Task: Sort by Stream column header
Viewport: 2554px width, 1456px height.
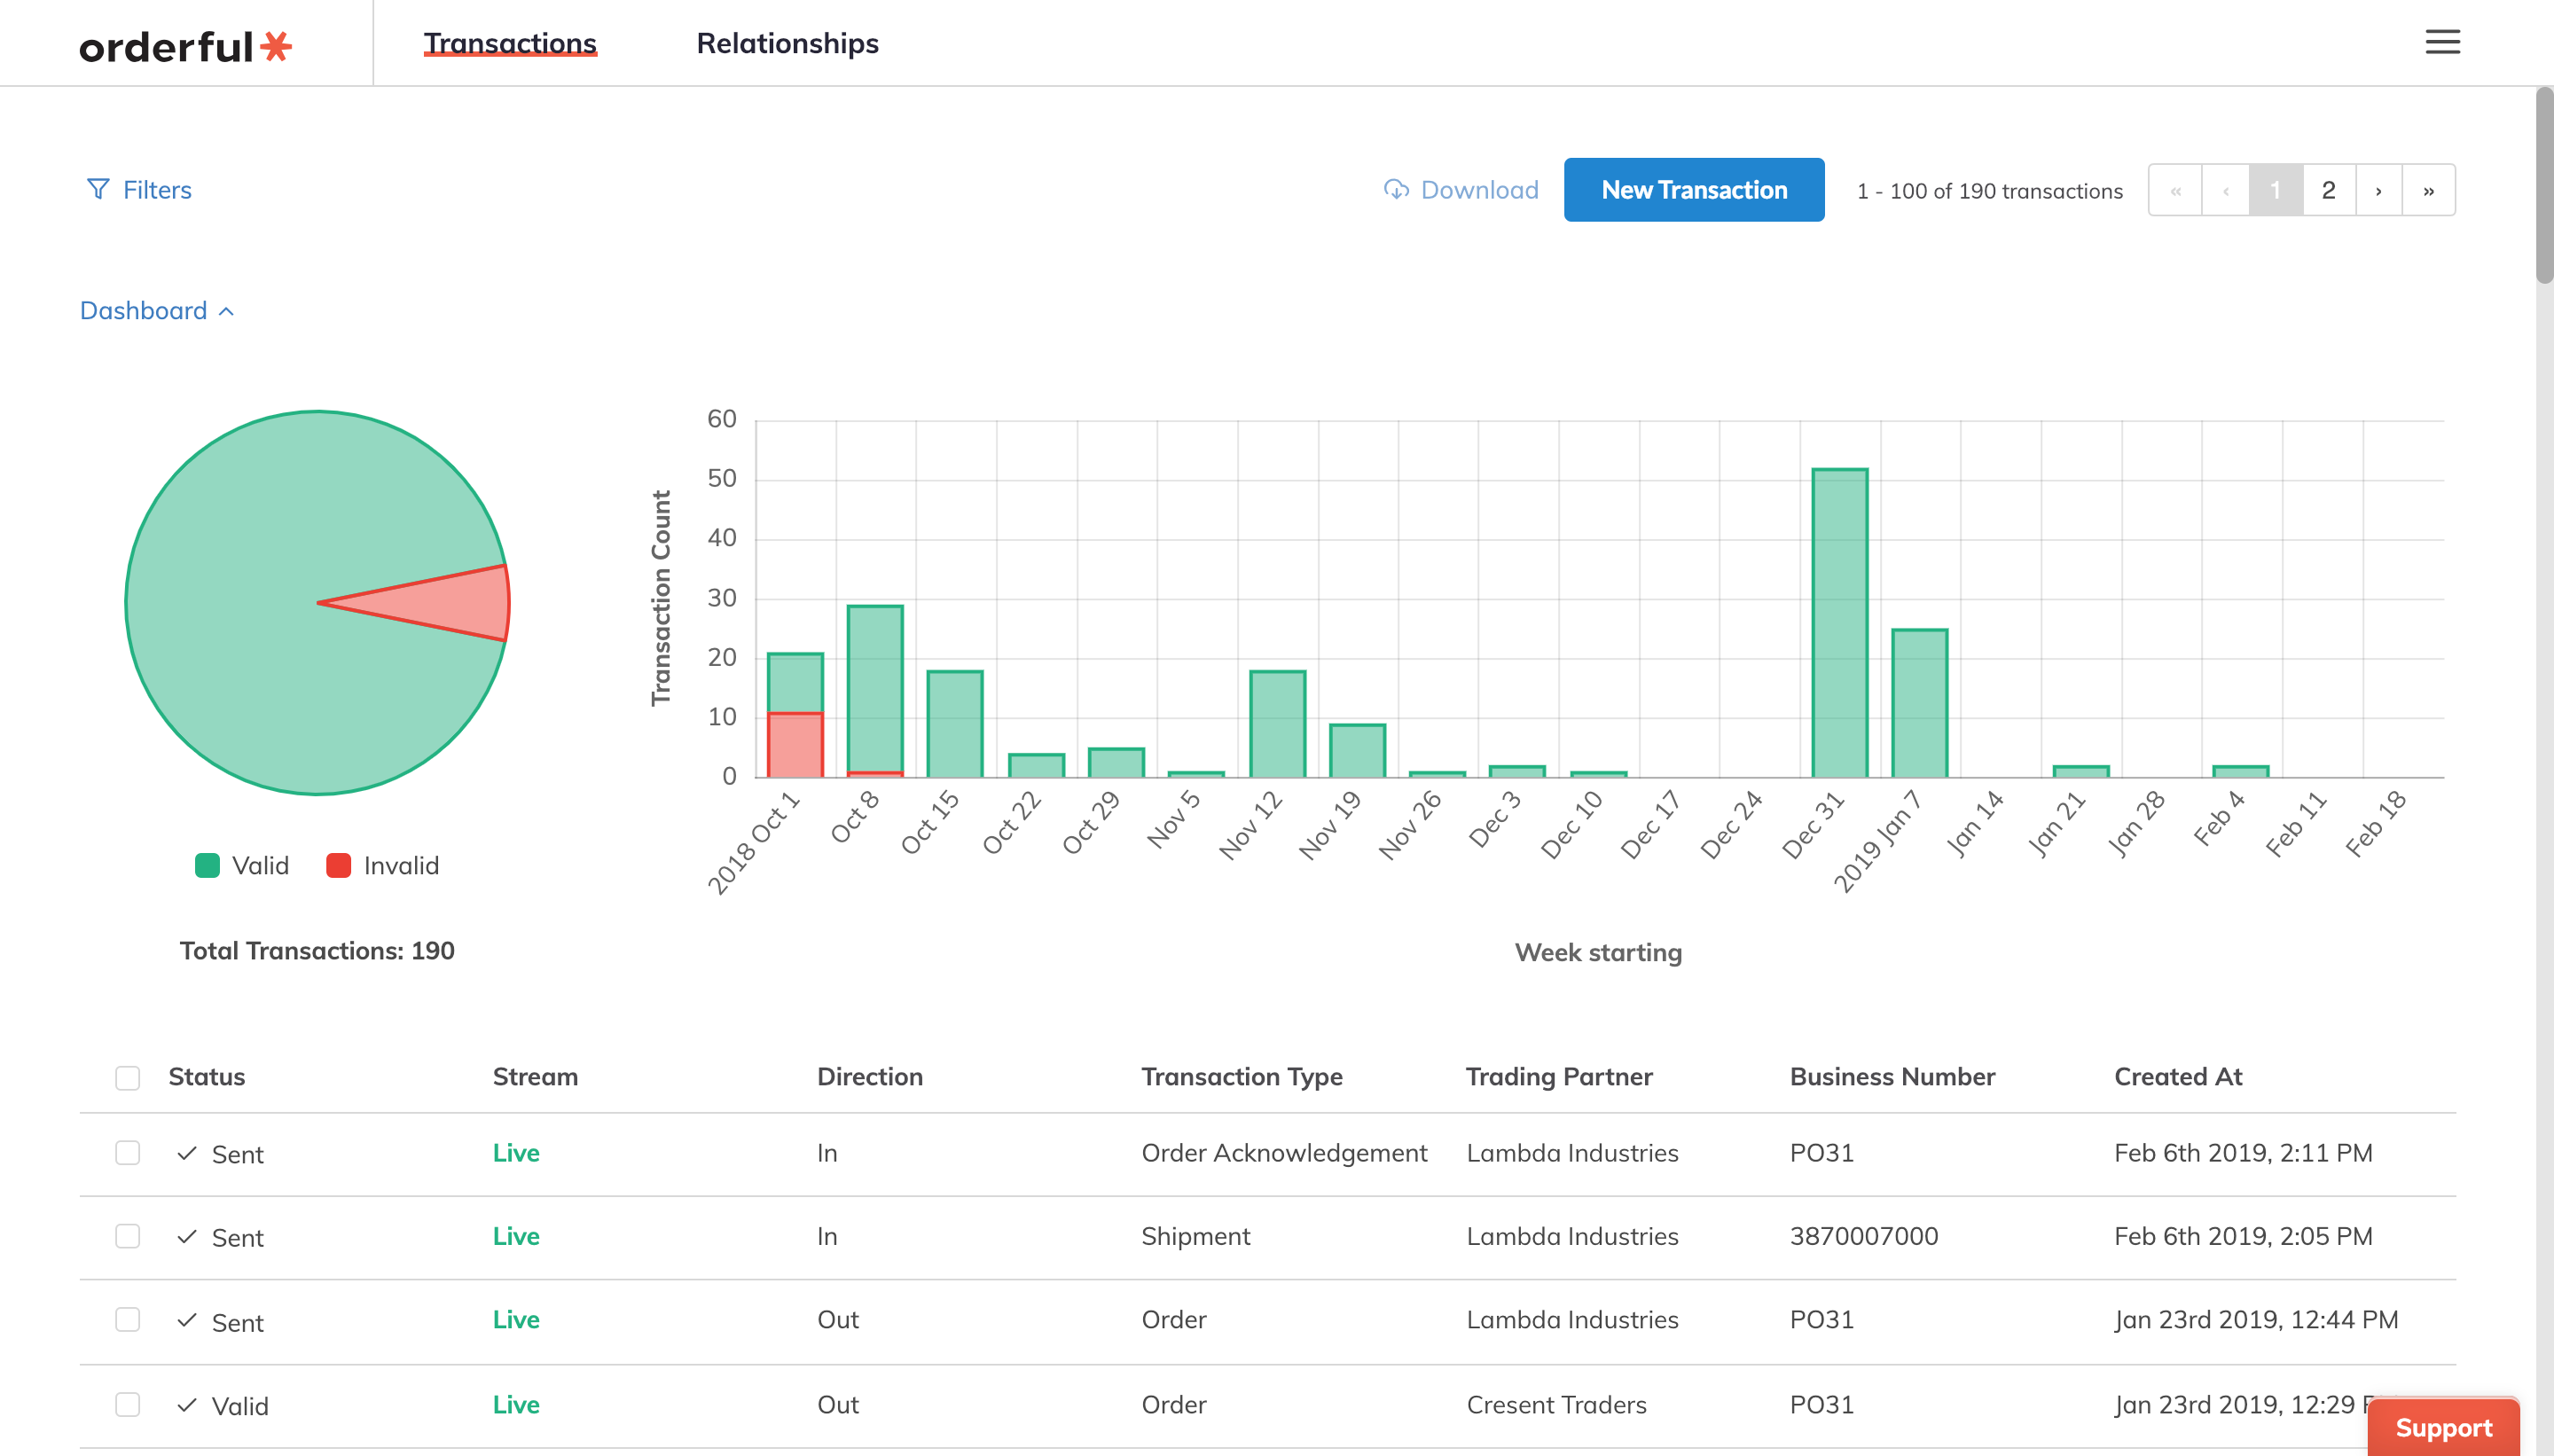Action: 535,1077
